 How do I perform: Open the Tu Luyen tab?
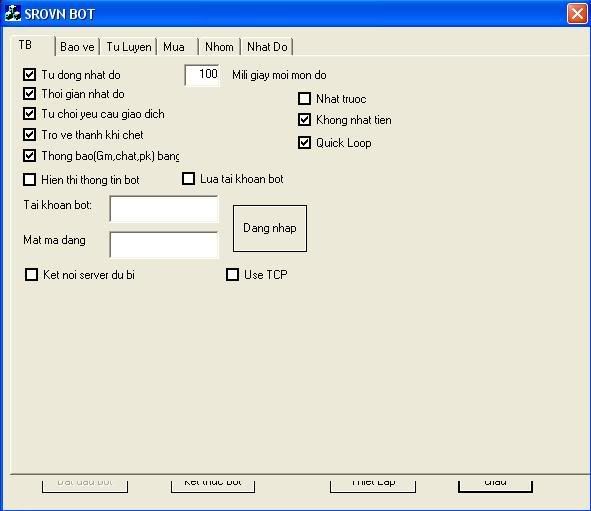[x=129, y=47]
